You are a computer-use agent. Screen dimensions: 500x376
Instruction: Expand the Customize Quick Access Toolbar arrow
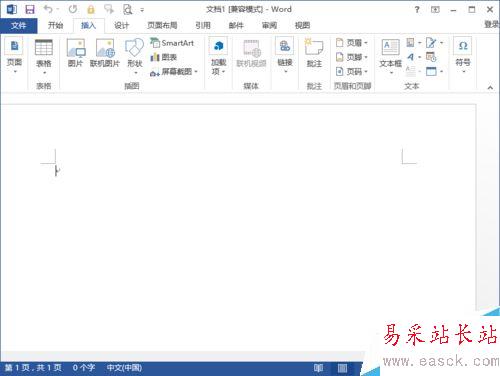tap(142, 10)
